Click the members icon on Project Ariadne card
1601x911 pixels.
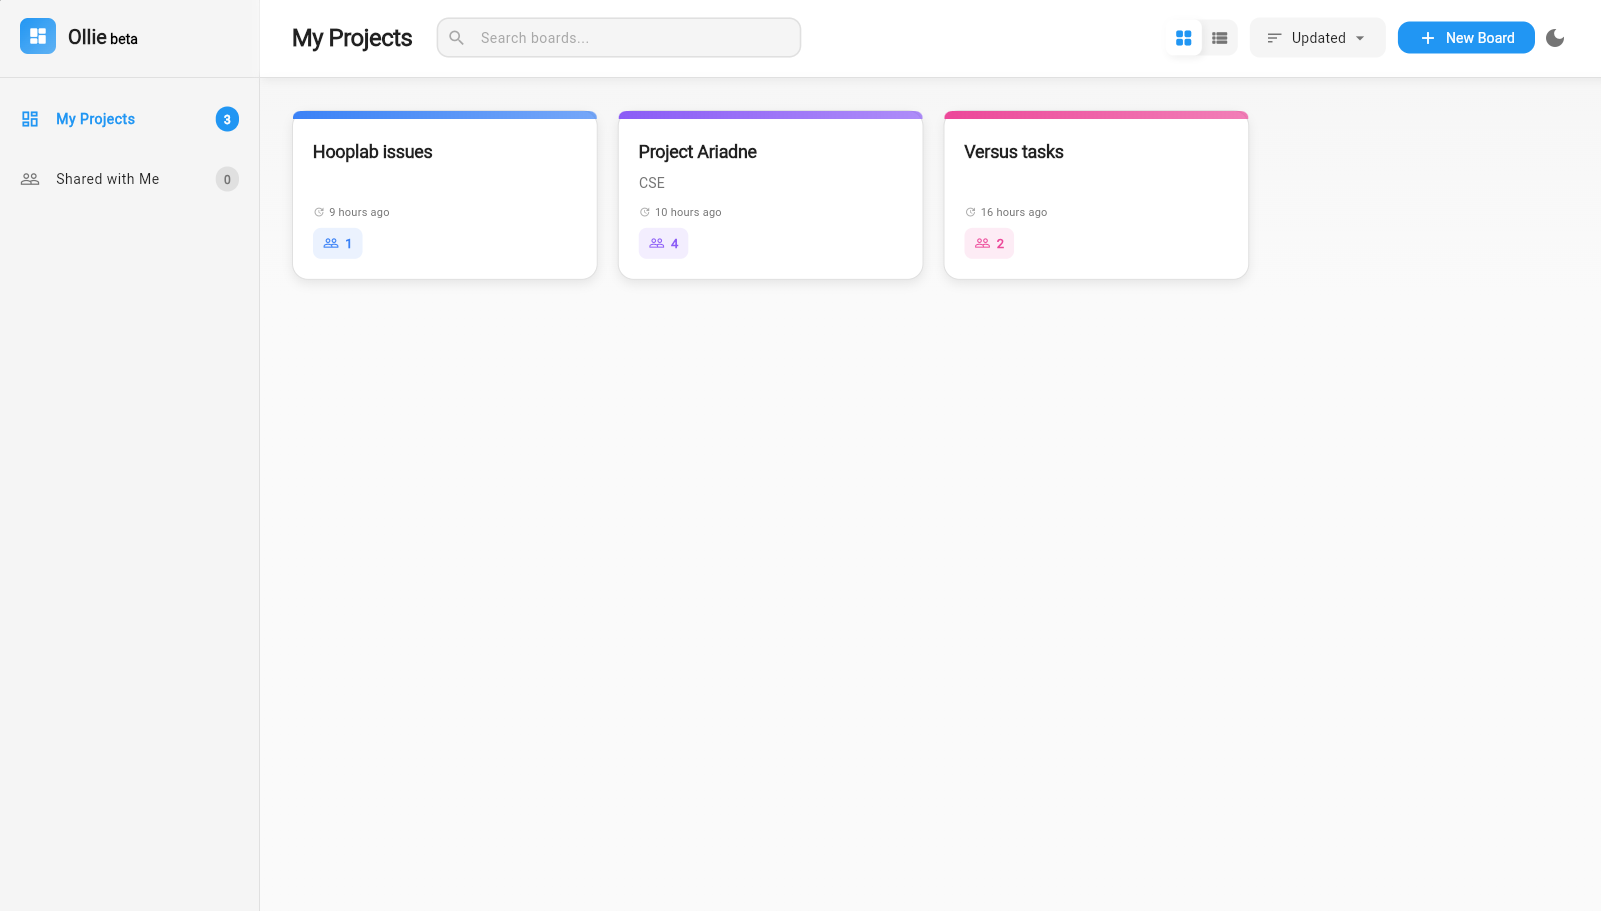coord(657,242)
